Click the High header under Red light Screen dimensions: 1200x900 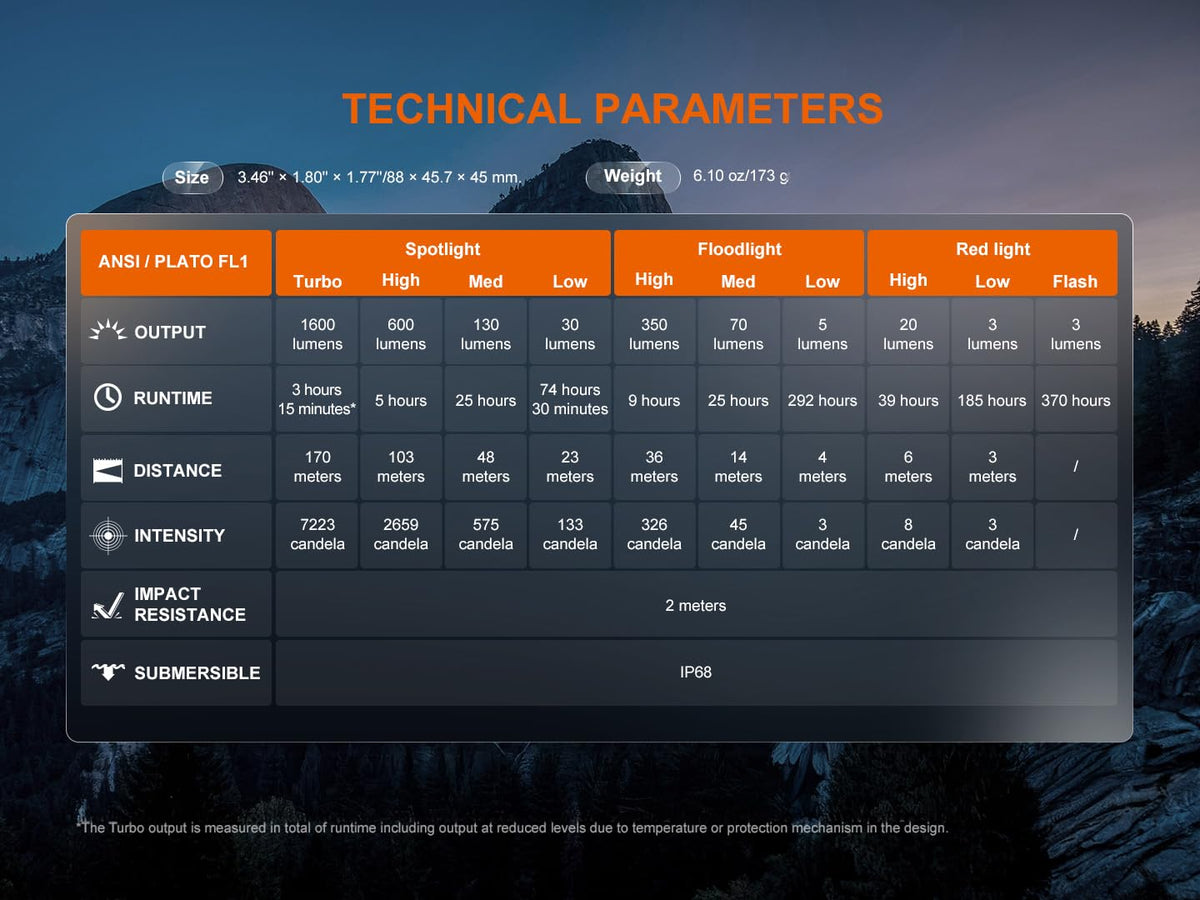[908, 280]
